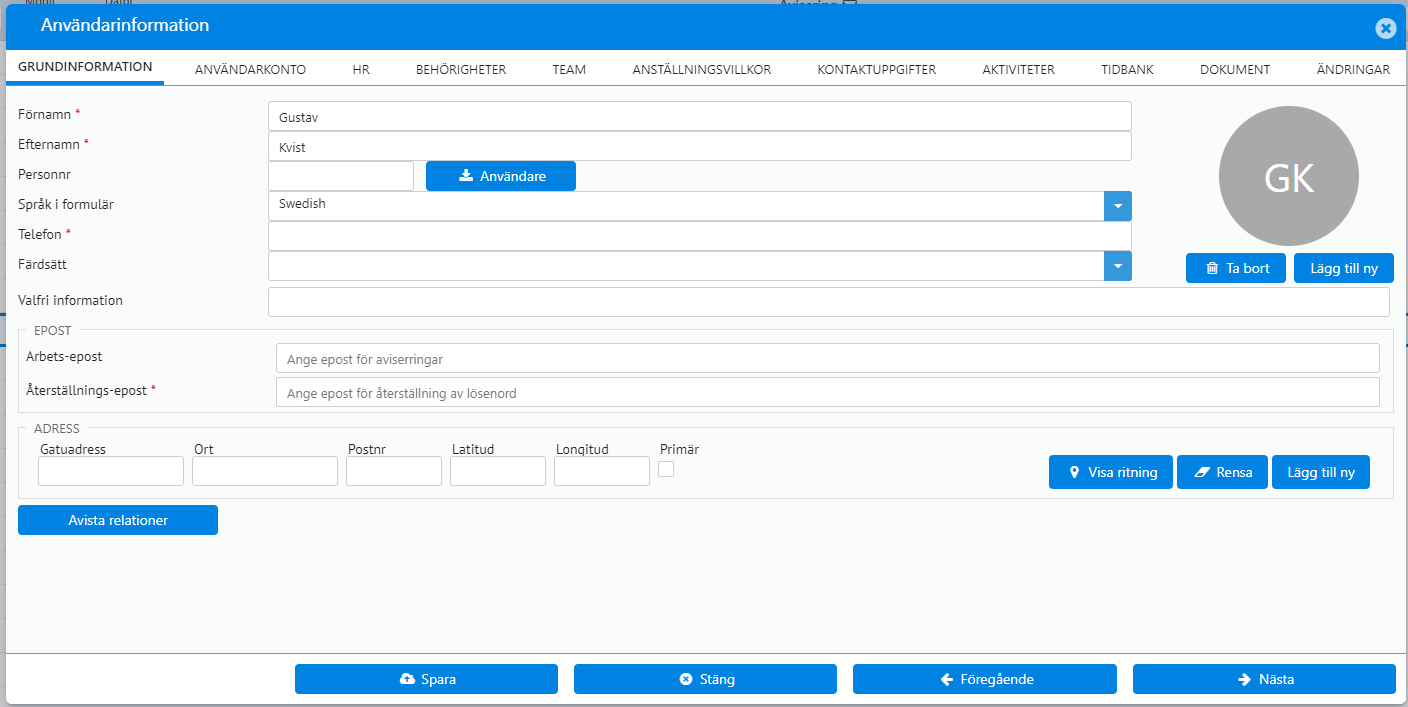
Task: Click the Stäng button
Action: [705, 679]
